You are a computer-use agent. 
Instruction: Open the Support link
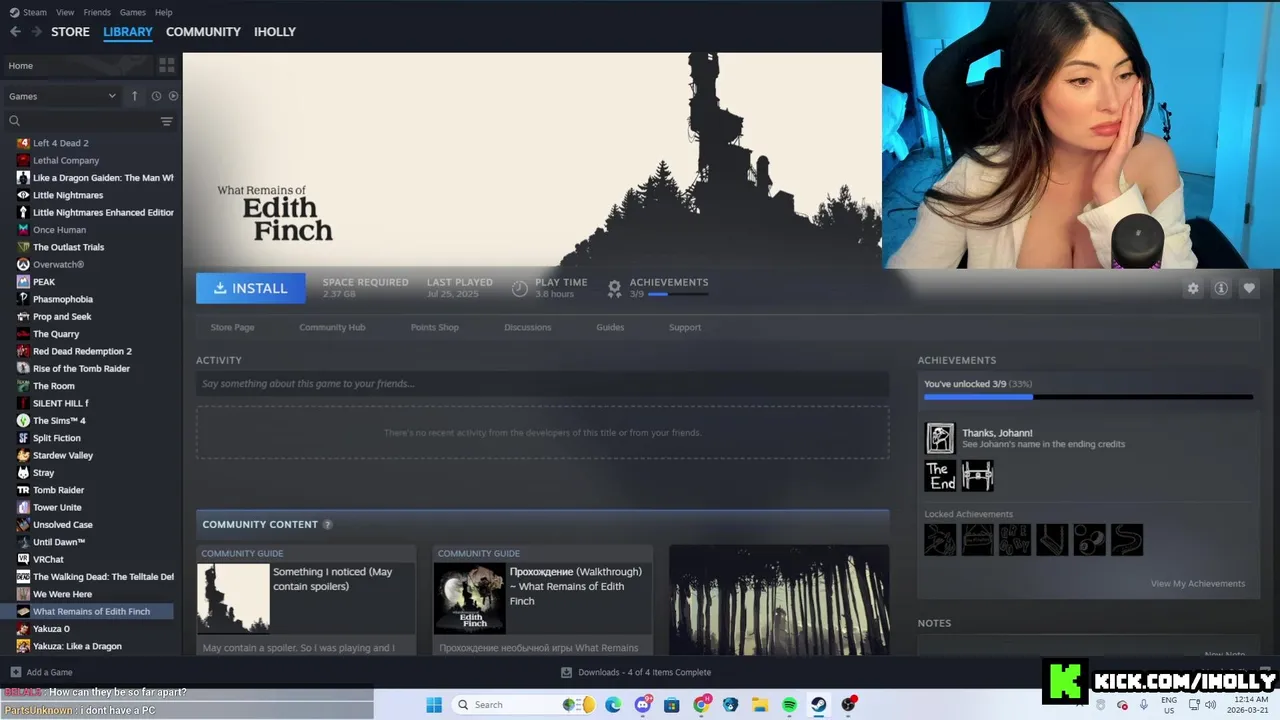[x=685, y=327]
